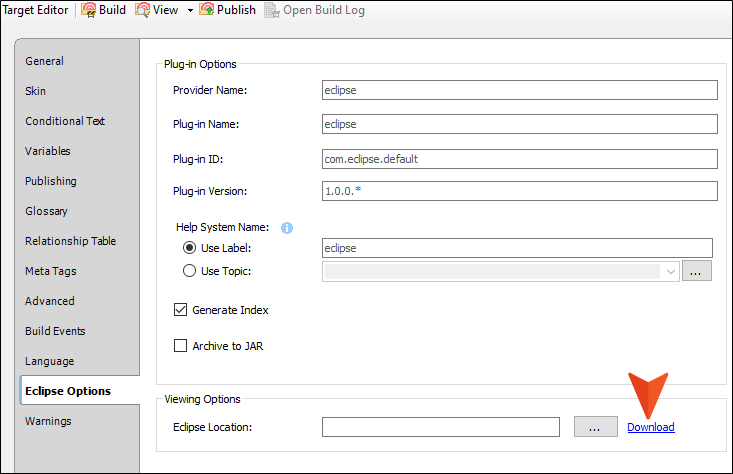Select the Meta Tags tab
Screen dimensions: 733x474
(x=51, y=271)
